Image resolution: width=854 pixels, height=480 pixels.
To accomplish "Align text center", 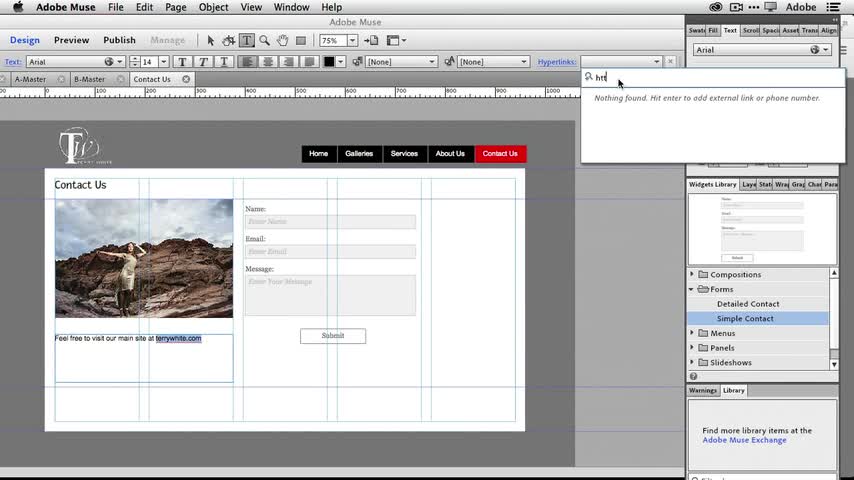I will 268,62.
